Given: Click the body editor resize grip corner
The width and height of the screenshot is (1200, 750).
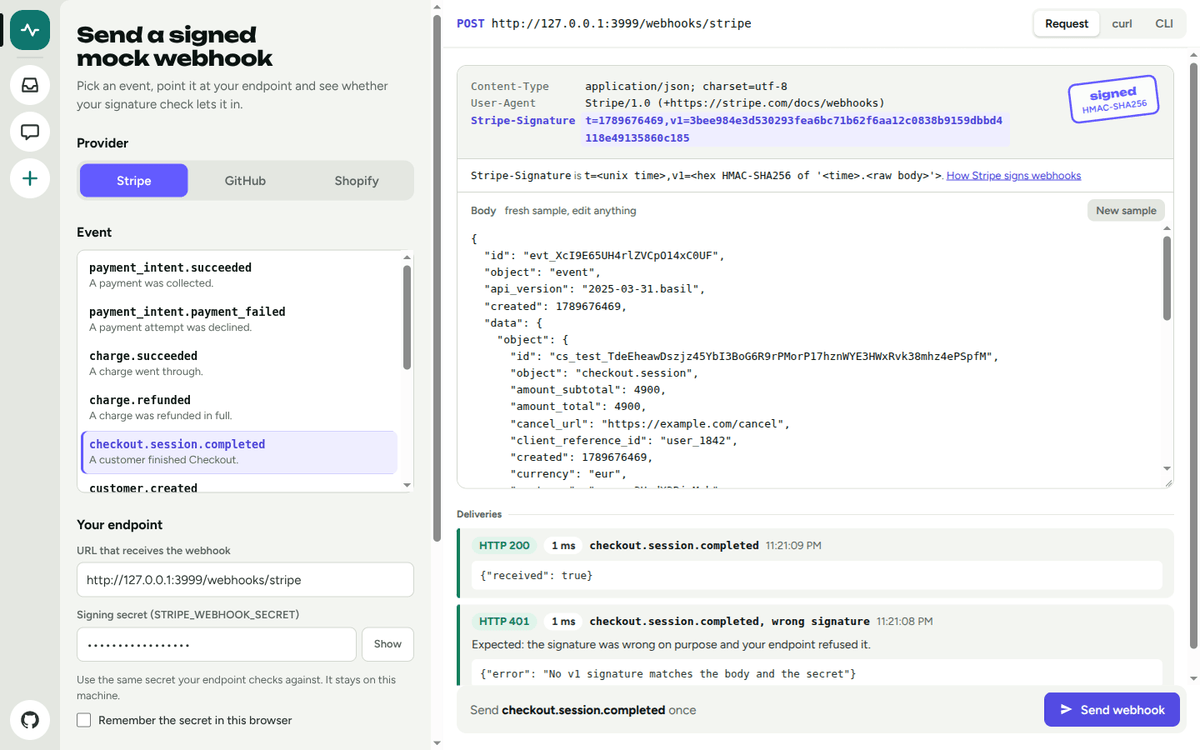Looking at the screenshot, I should [x=1167, y=482].
